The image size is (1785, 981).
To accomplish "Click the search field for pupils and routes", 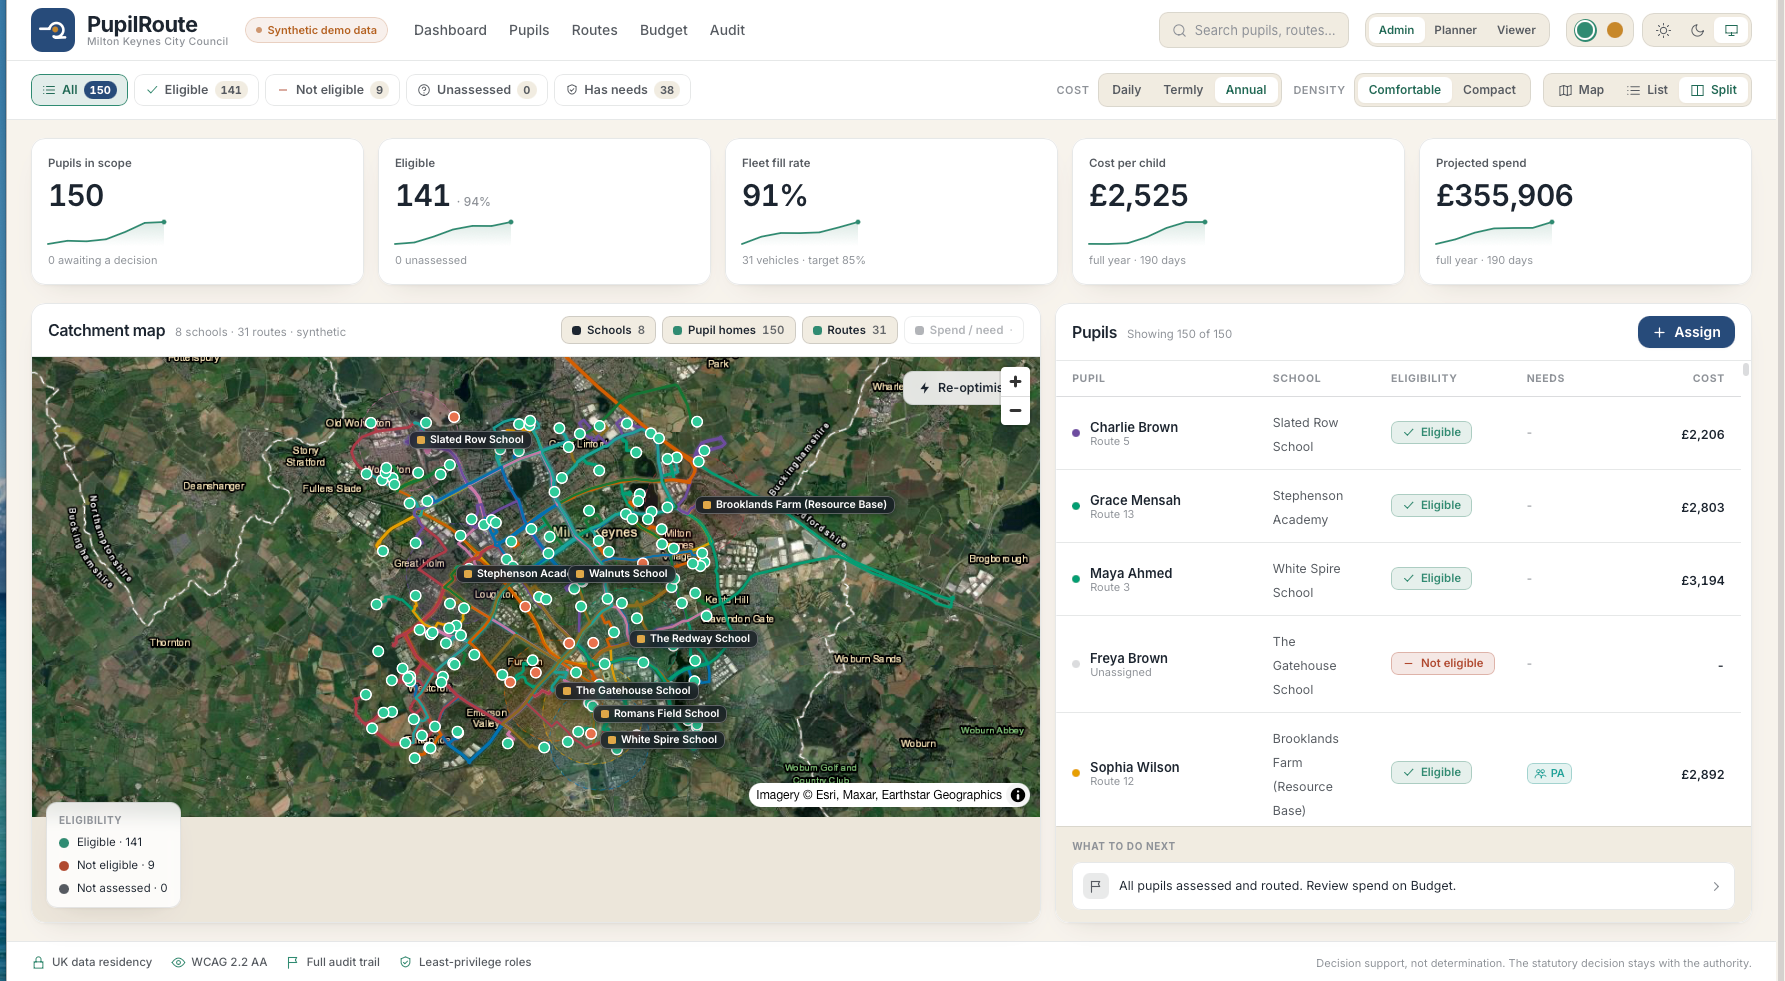I will click(1253, 30).
